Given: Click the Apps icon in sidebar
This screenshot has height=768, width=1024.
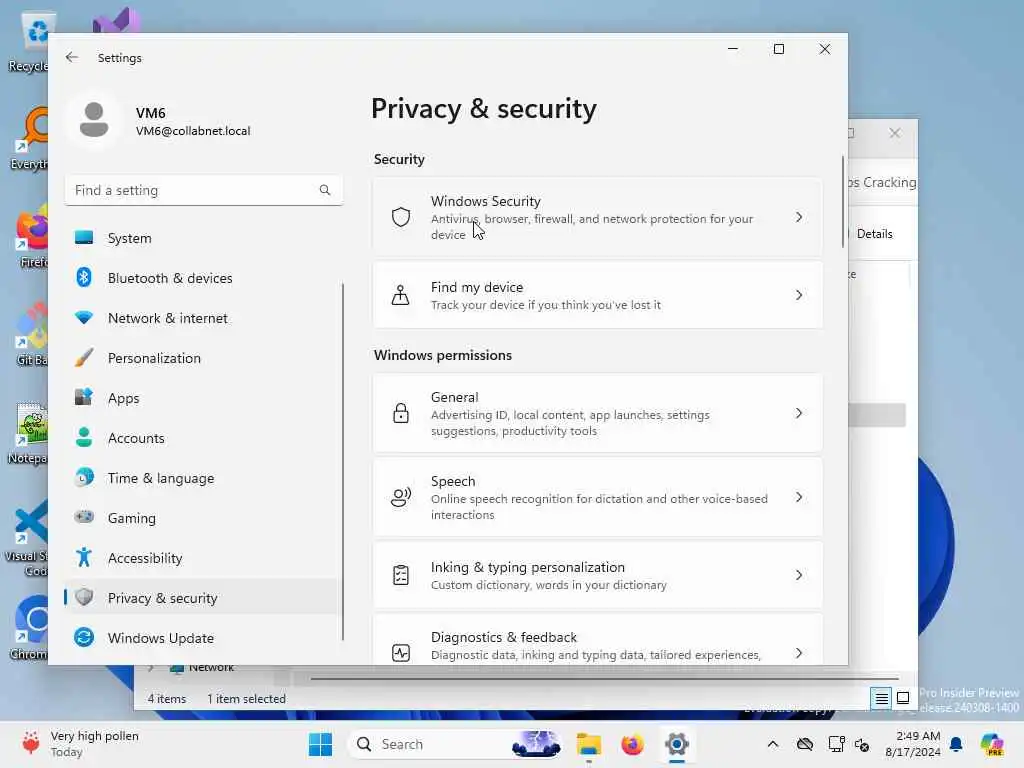Looking at the screenshot, I should (x=84, y=398).
